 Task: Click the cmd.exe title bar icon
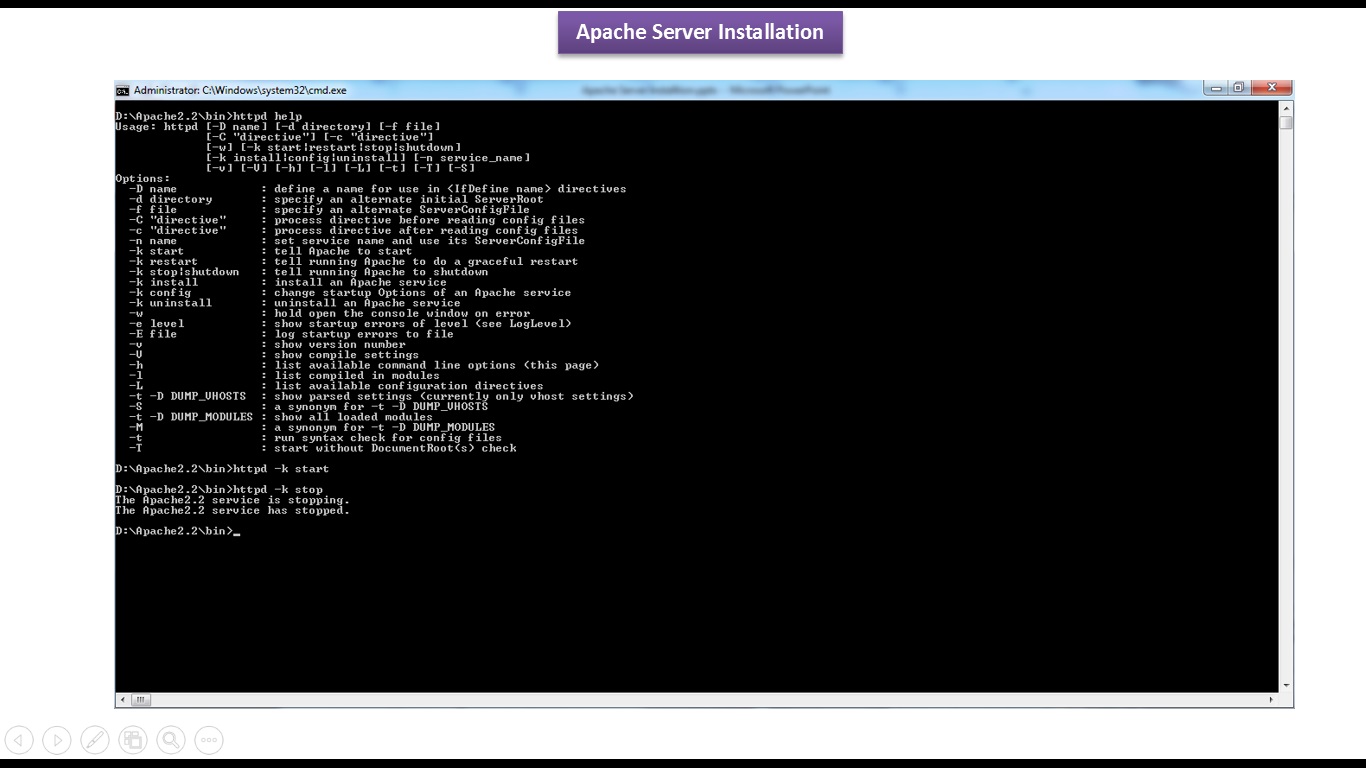122,90
